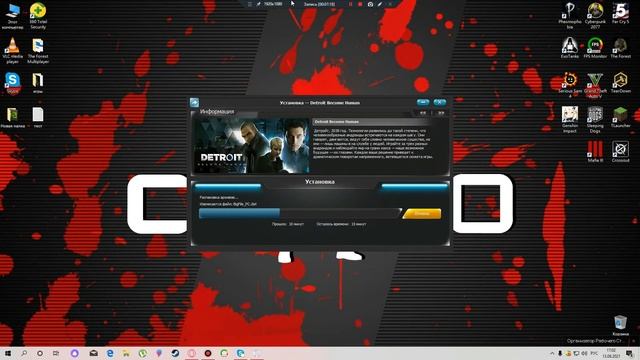Select the Новая папка desktop icon
This screenshot has height=360, width=640.
pos(12,118)
